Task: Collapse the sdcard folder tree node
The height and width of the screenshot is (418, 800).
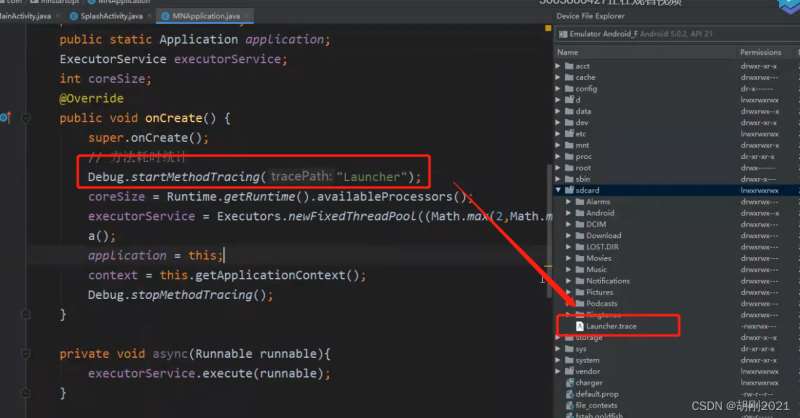Action: [x=558, y=188]
